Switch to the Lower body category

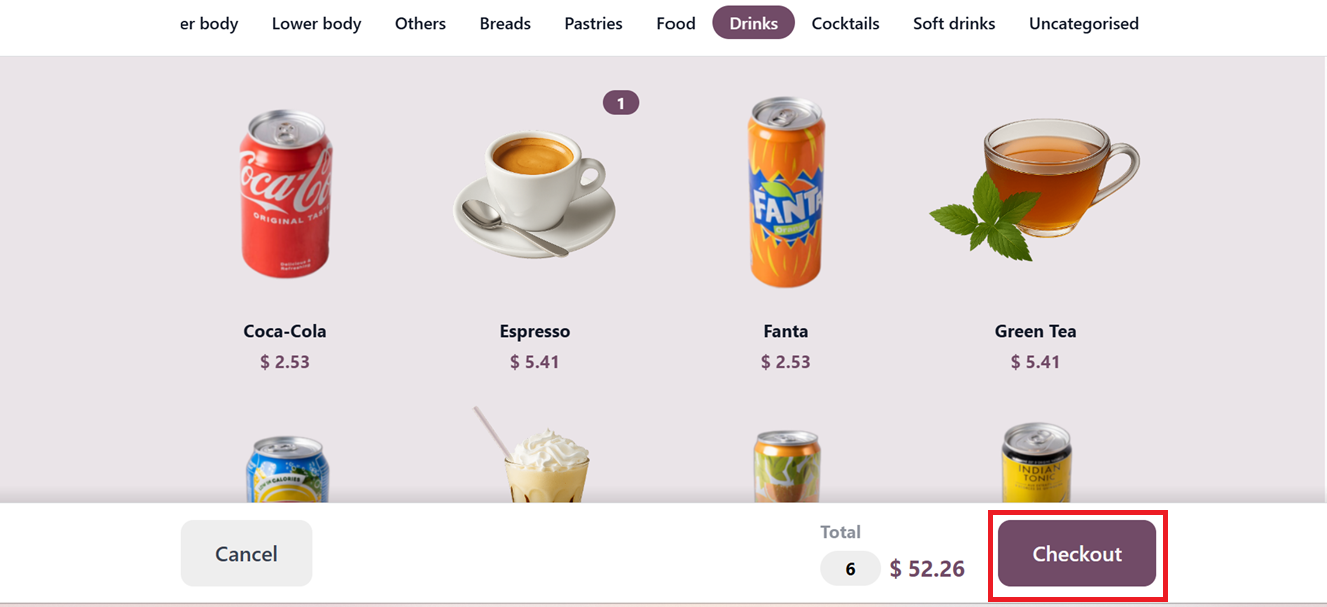click(316, 23)
